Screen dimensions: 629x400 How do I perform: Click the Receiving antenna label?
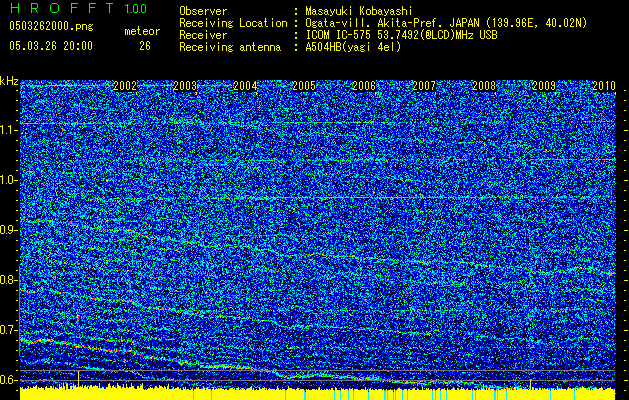[230, 47]
